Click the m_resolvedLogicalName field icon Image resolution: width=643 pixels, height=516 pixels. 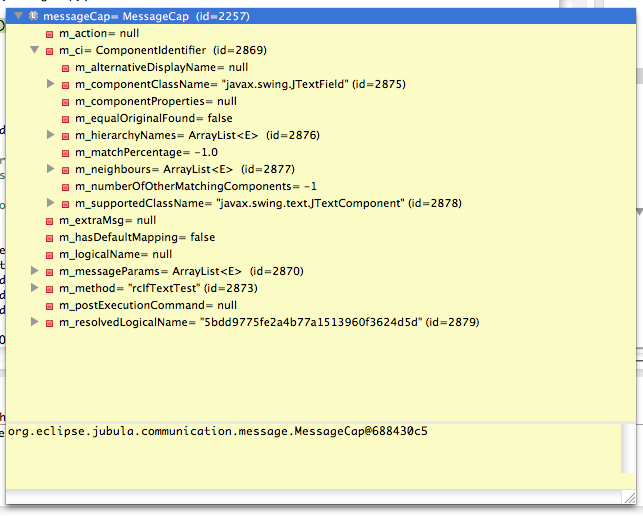(50, 323)
